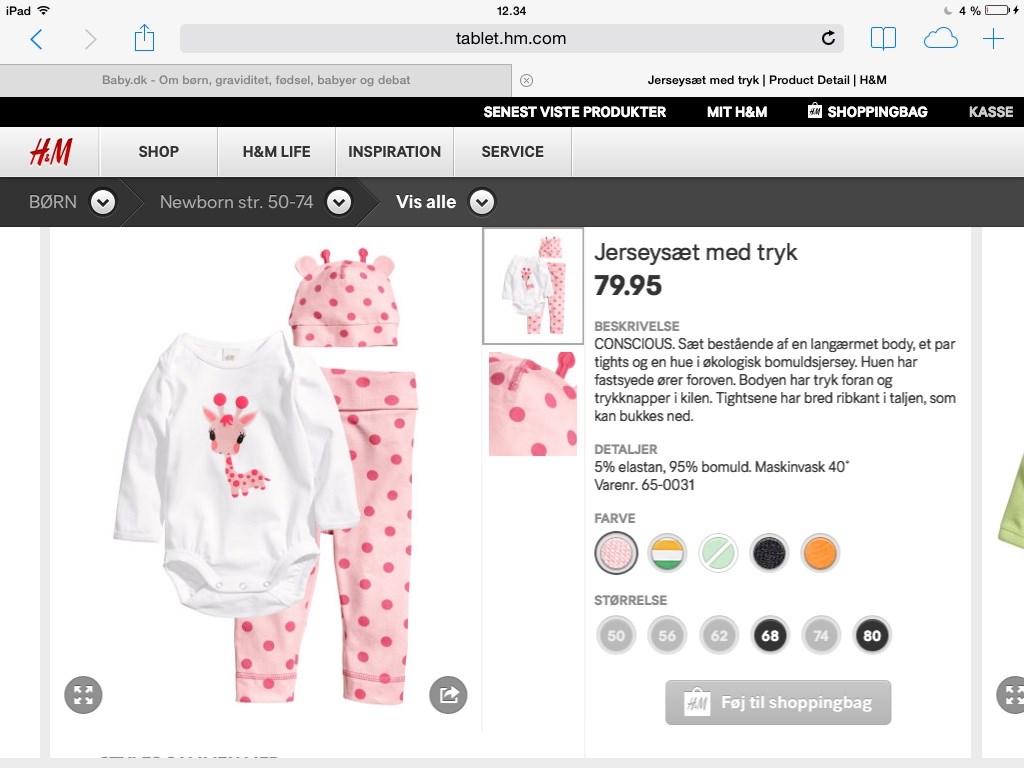The width and height of the screenshot is (1024, 768).
Task: Expand the Vis alle dropdown
Action: tap(482, 202)
